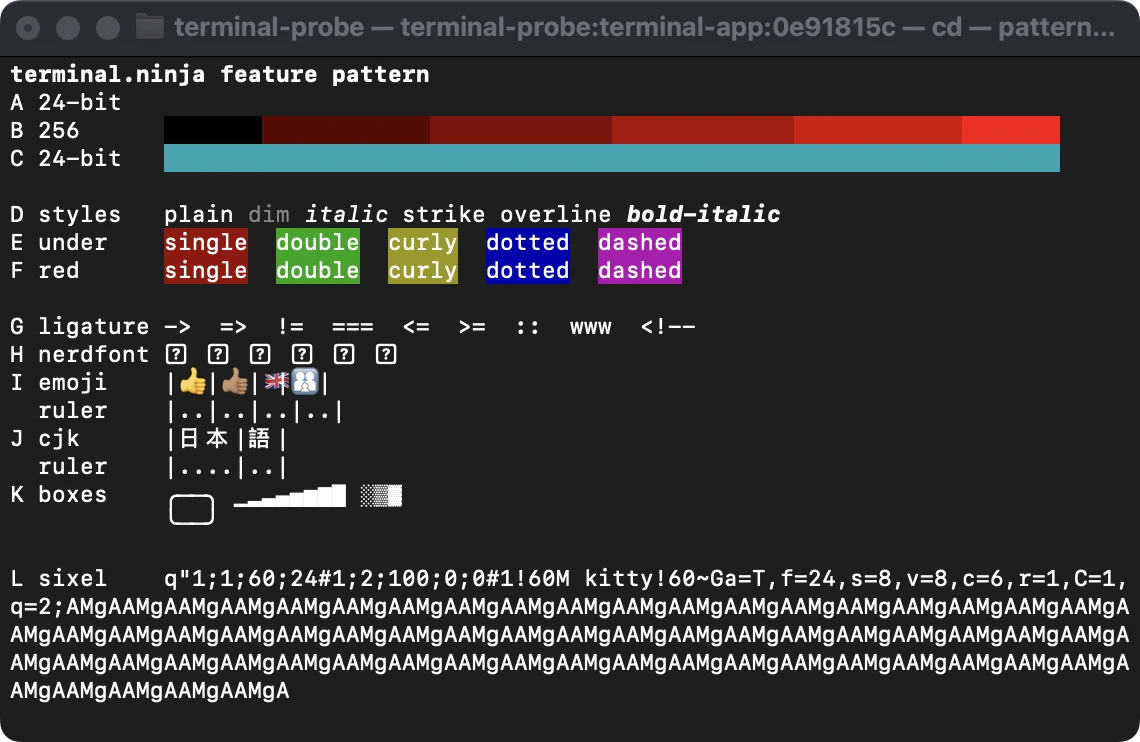Click blue 'dotted' in the E under row

[x=528, y=242]
